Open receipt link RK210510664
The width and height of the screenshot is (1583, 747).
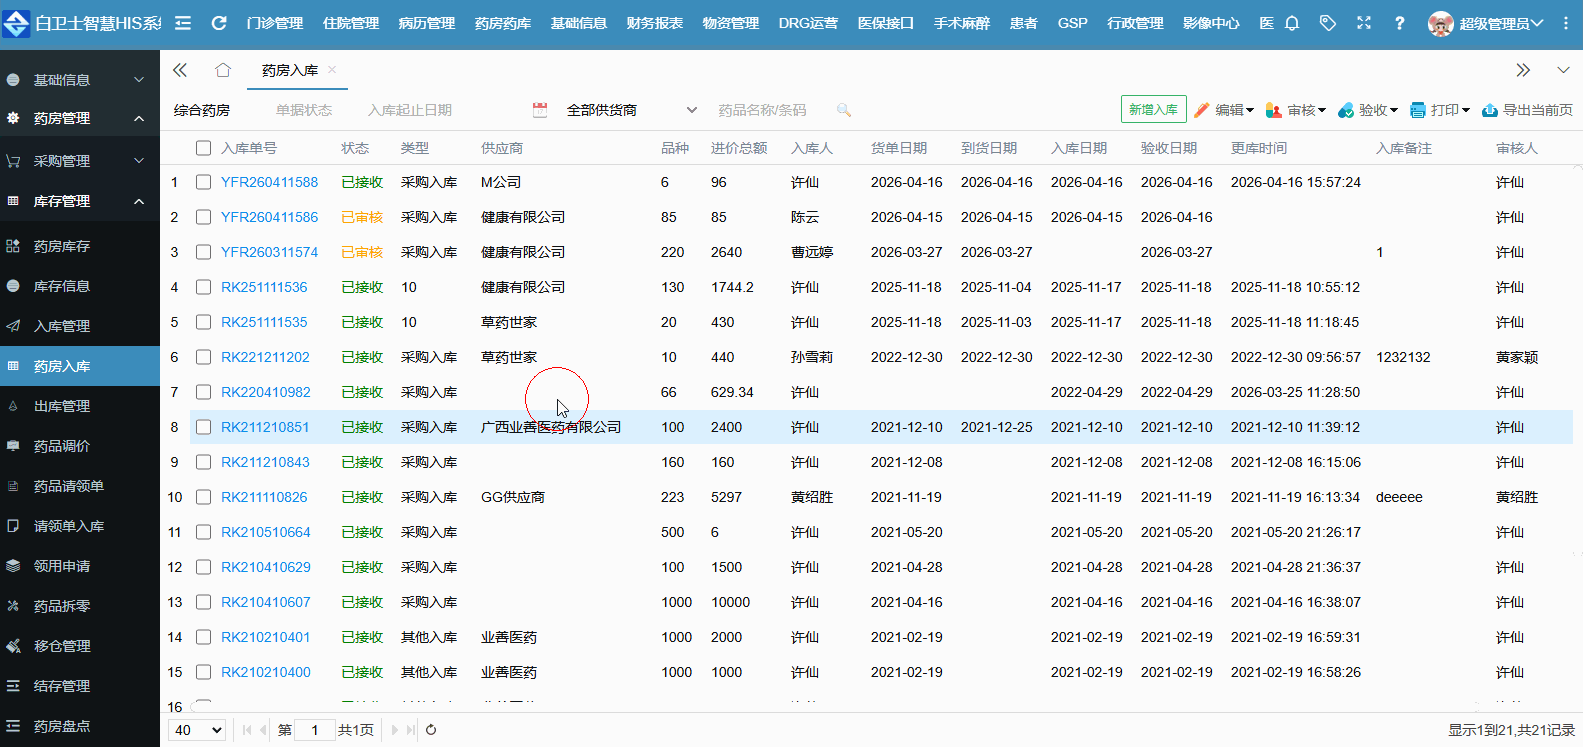tap(266, 532)
